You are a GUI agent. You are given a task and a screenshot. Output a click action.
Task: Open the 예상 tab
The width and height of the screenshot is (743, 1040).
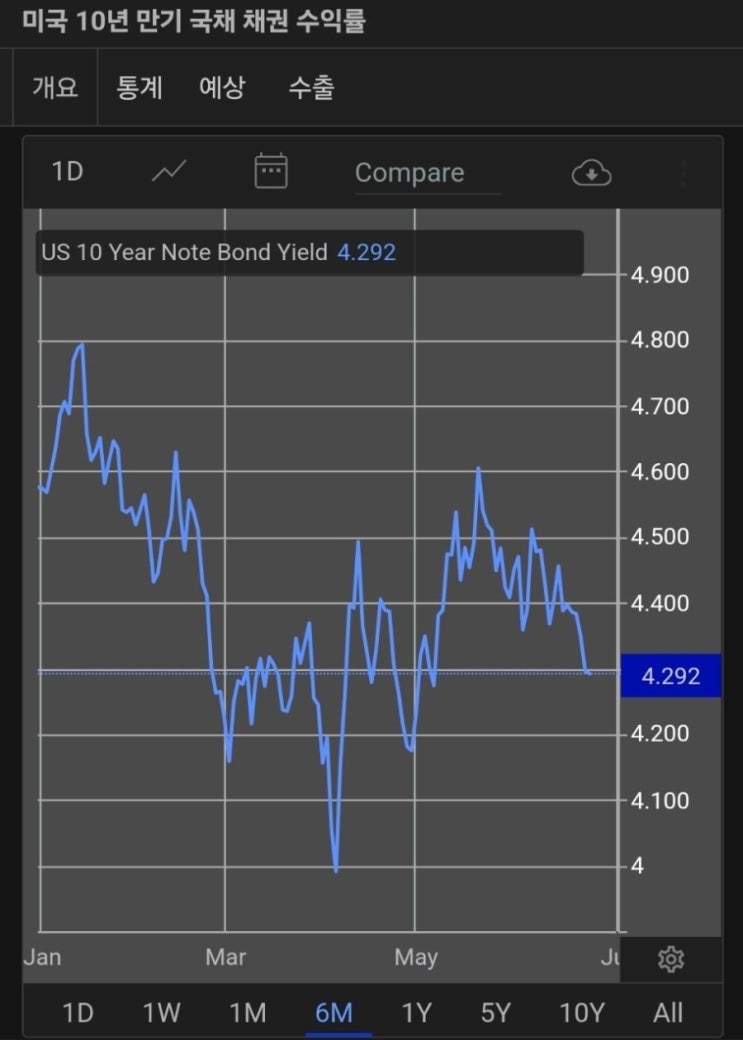click(x=222, y=87)
